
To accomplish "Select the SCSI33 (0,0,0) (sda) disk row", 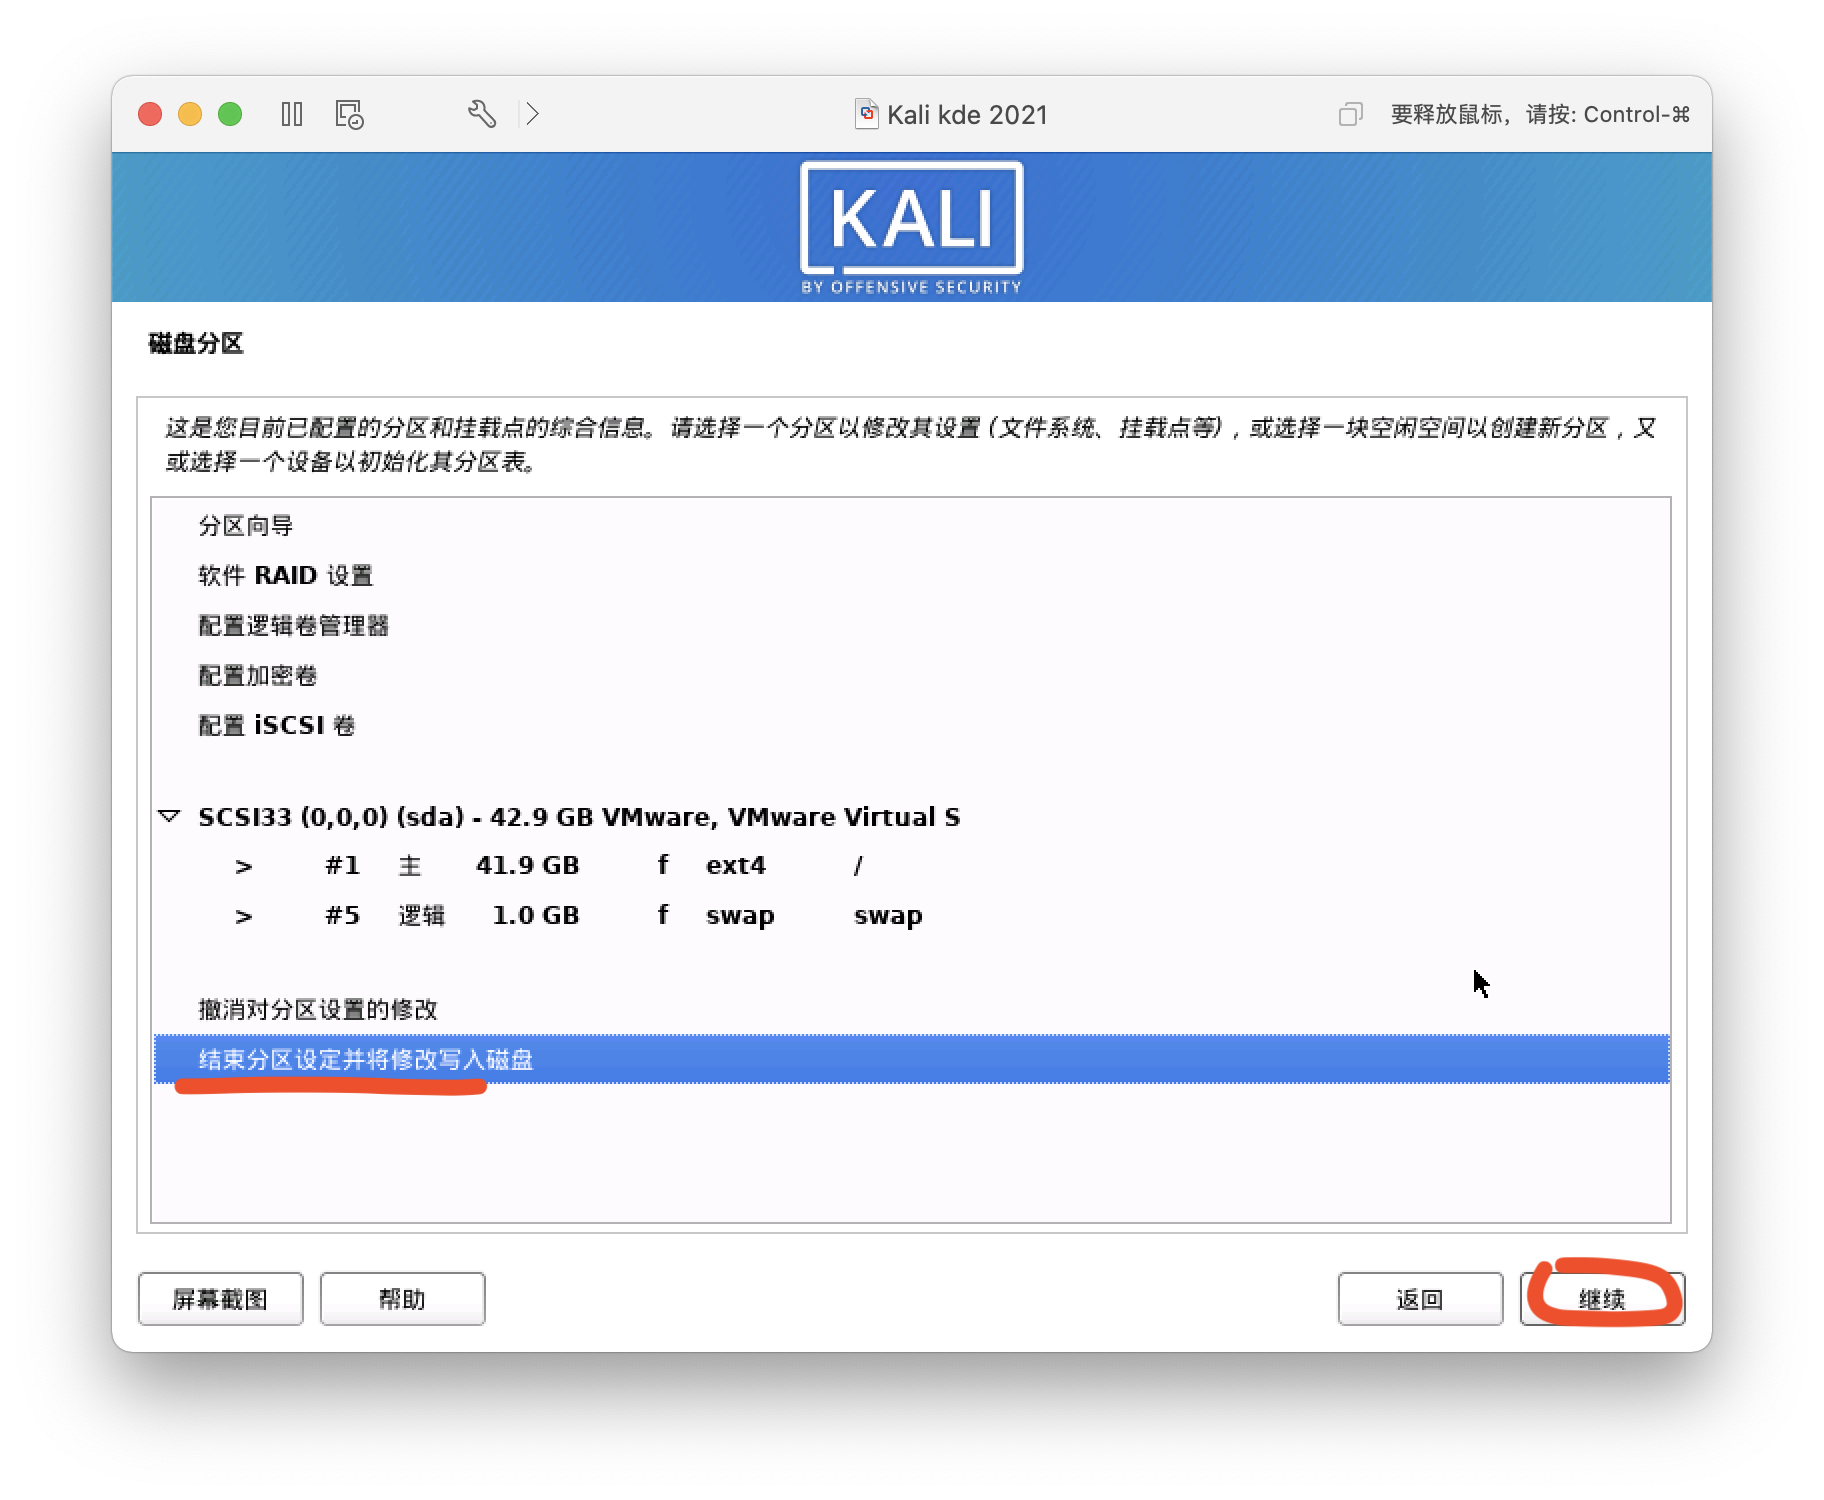I will coord(911,816).
